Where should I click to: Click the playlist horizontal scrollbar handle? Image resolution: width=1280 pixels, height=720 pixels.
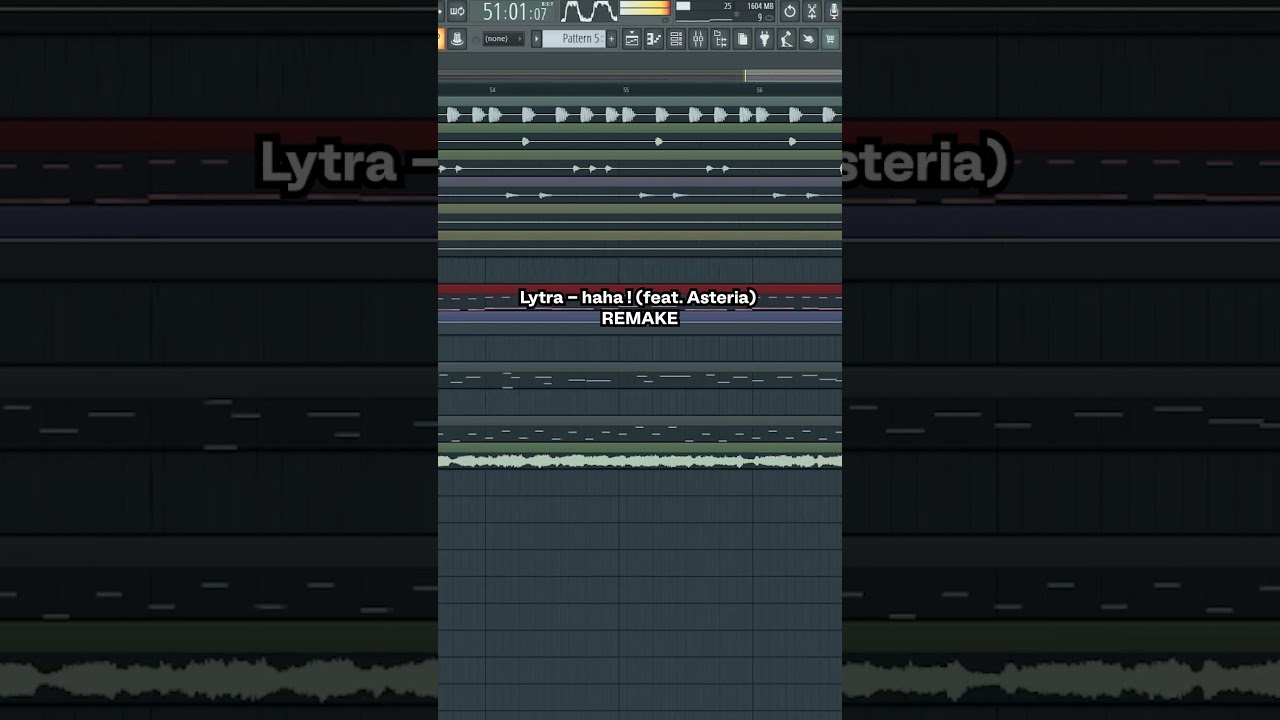coord(793,76)
